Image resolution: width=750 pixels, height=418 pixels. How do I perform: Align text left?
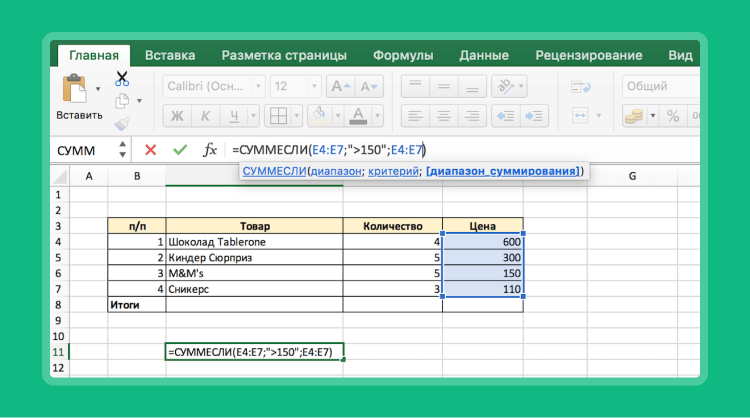point(415,116)
